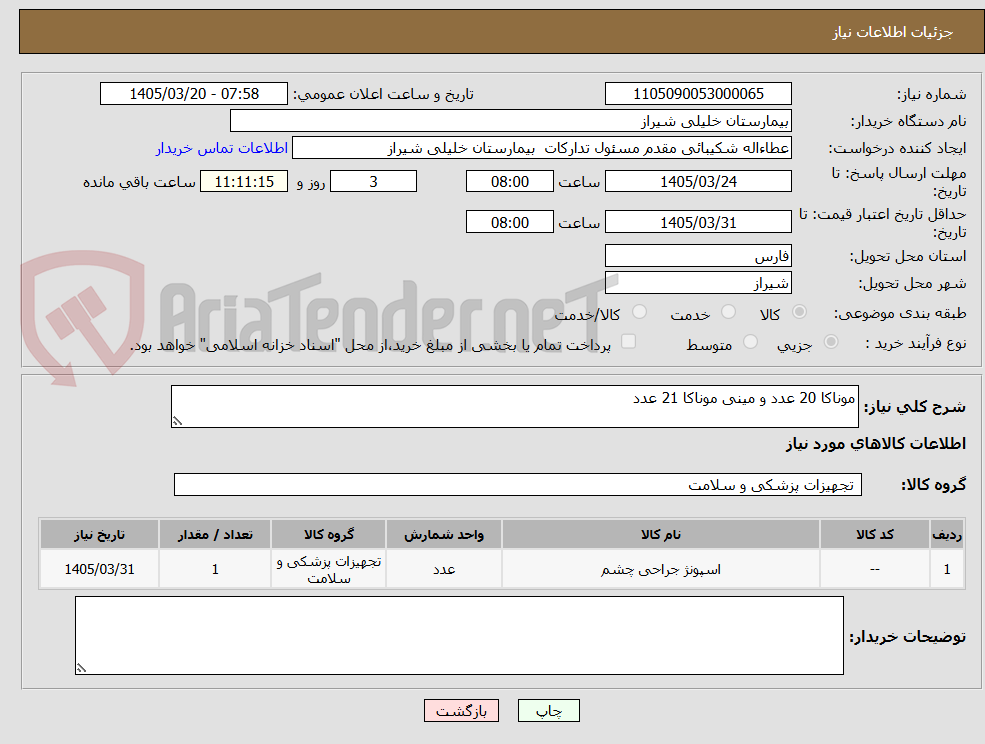Choose the جزیی purchase type radio

(830, 342)
